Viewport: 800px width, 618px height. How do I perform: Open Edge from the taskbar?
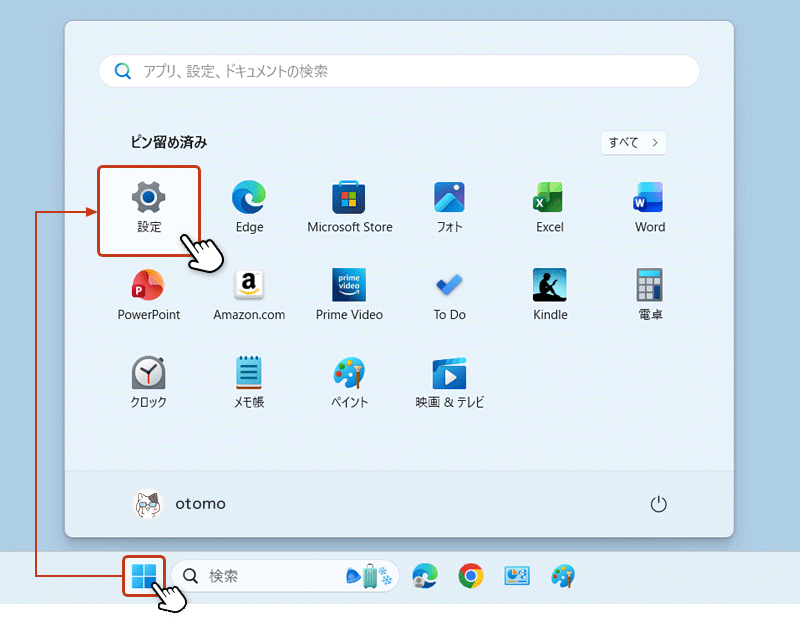coord(425,576)
